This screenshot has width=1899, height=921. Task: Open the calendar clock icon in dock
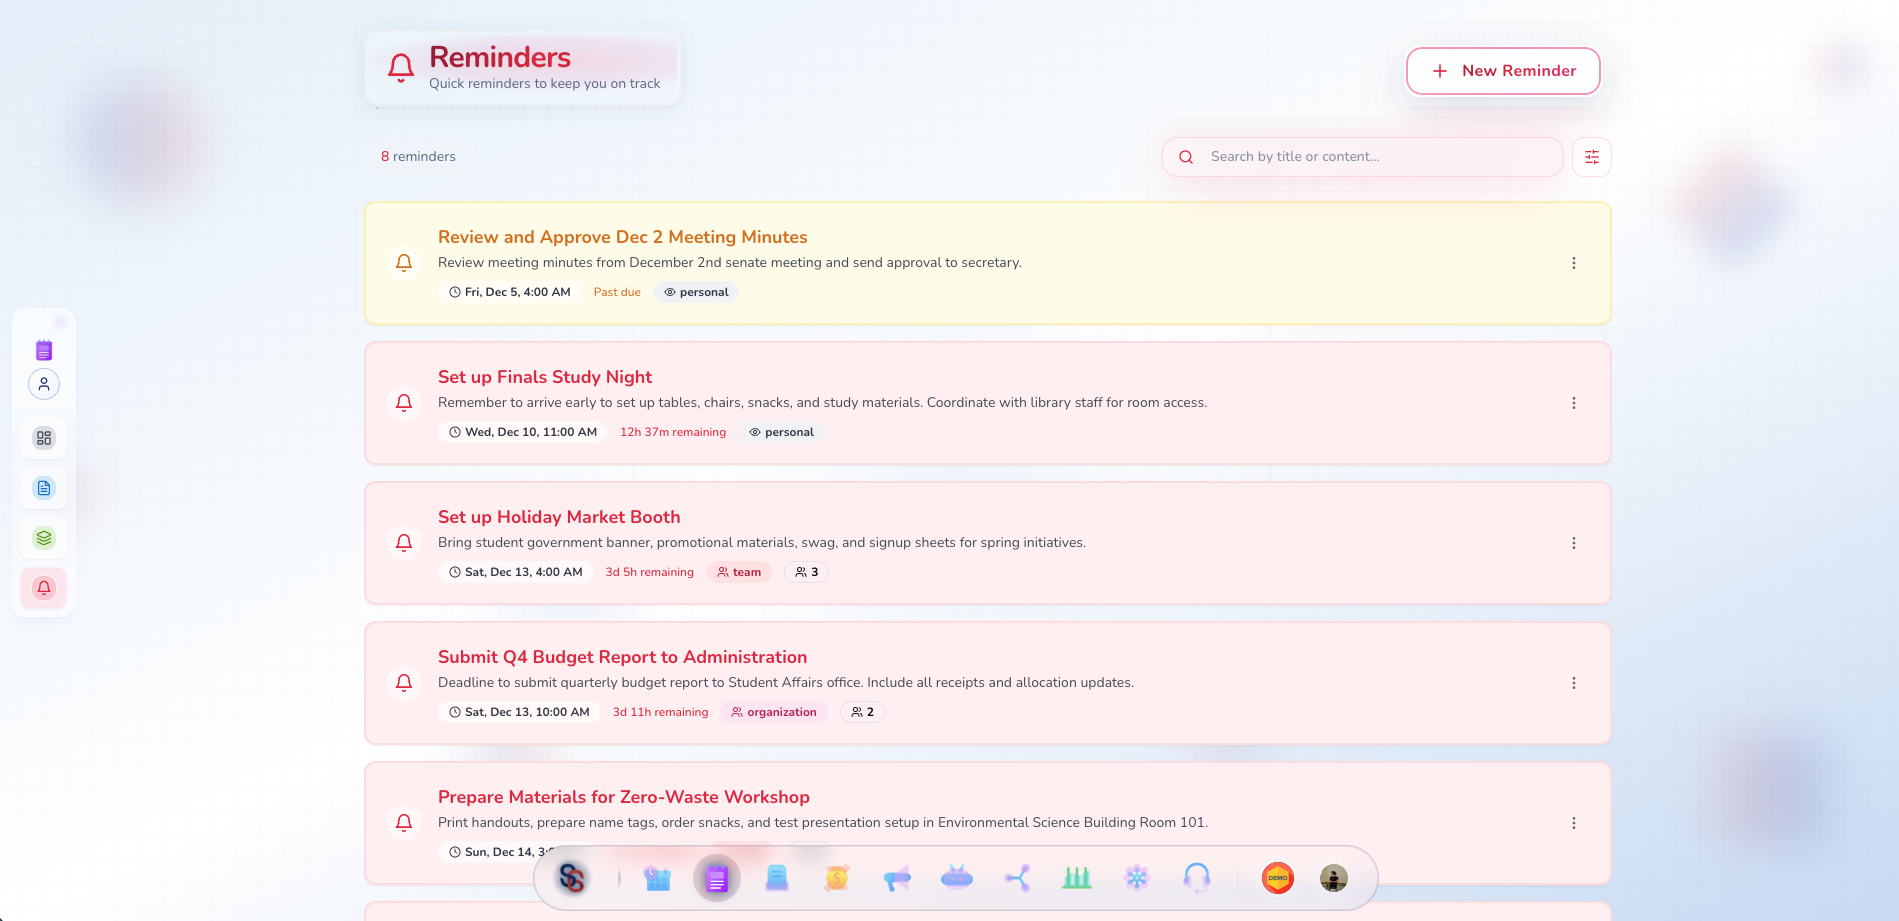point(657,878)
